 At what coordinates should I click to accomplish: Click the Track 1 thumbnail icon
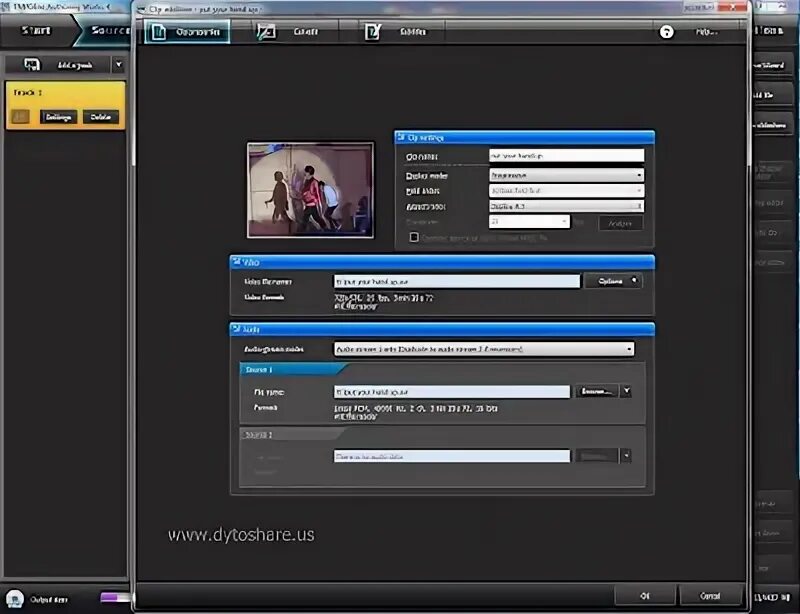tap(20, 117)
